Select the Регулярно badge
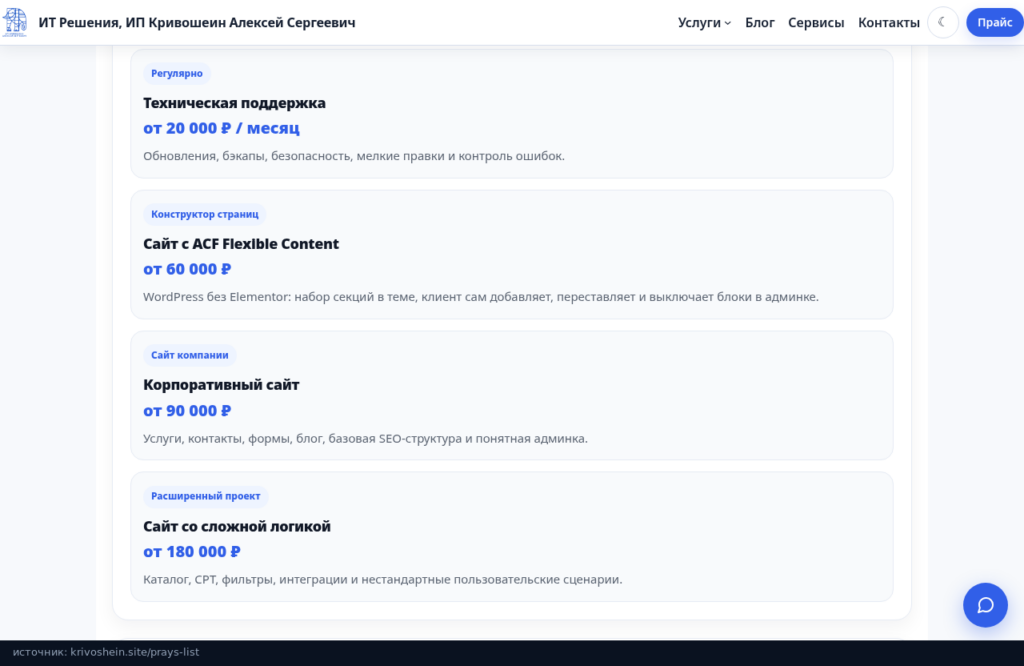This screenshot has height=666, width=1024. (x=177, y=73)
